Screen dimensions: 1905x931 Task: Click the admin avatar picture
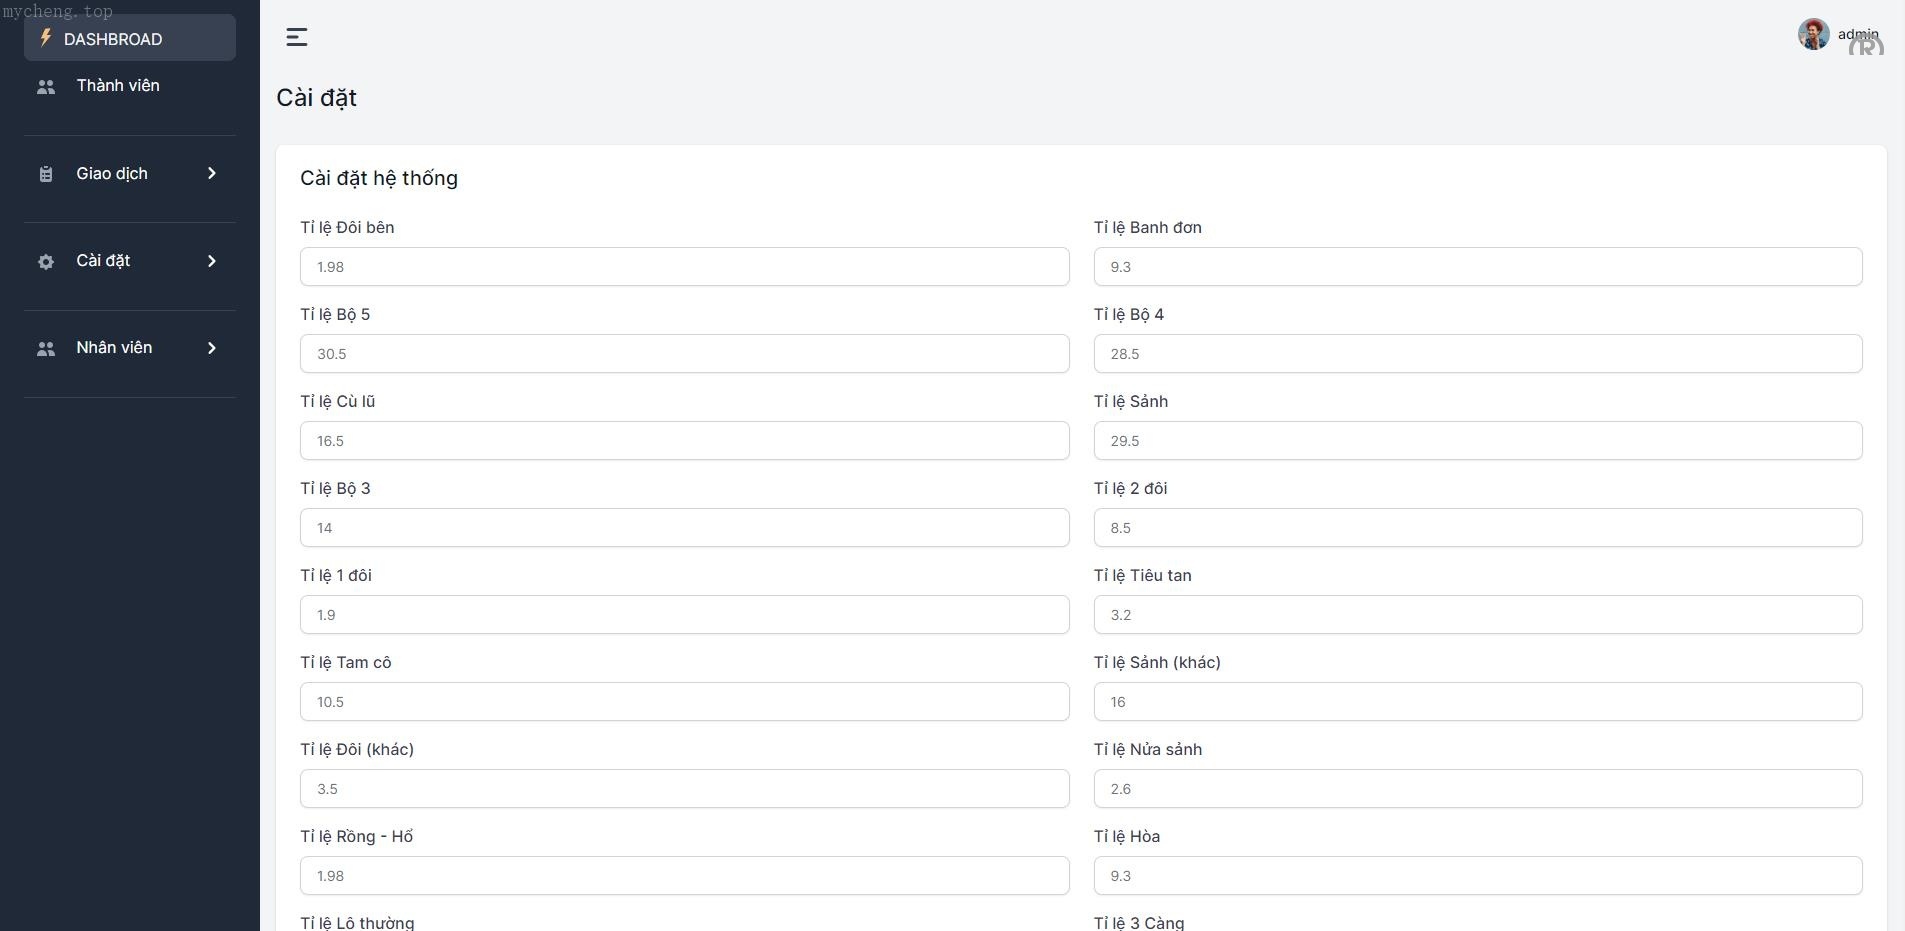(1813, 34)
